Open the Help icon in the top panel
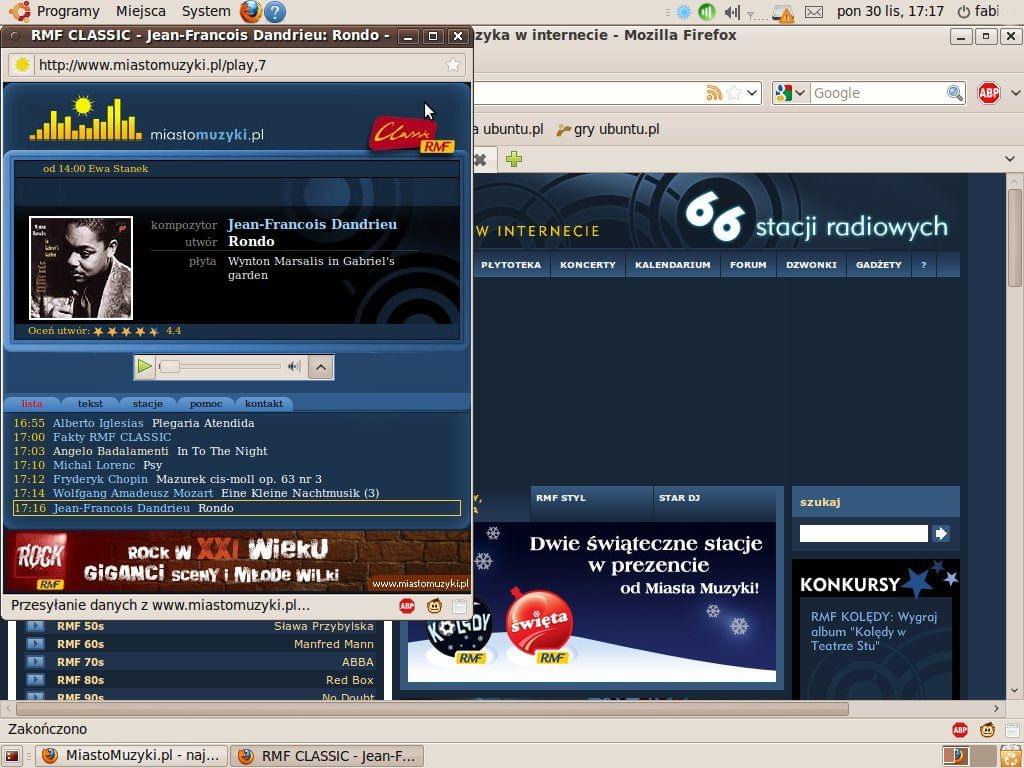Screen dimensions: 1024x768 click(275, 11)
